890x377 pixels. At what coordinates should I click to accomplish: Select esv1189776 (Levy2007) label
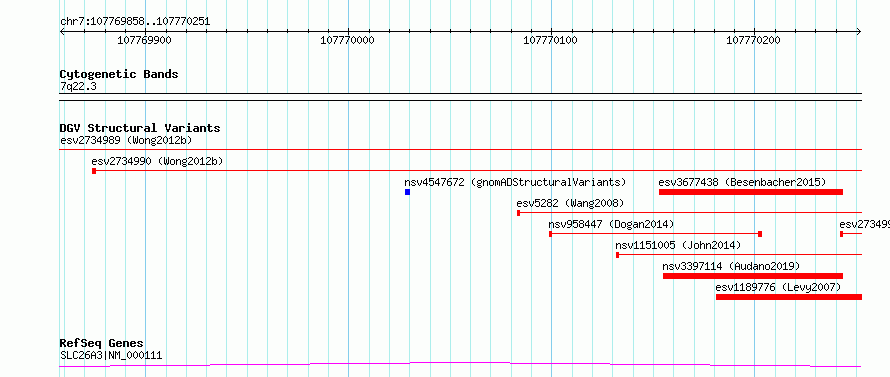pos(778,287)
